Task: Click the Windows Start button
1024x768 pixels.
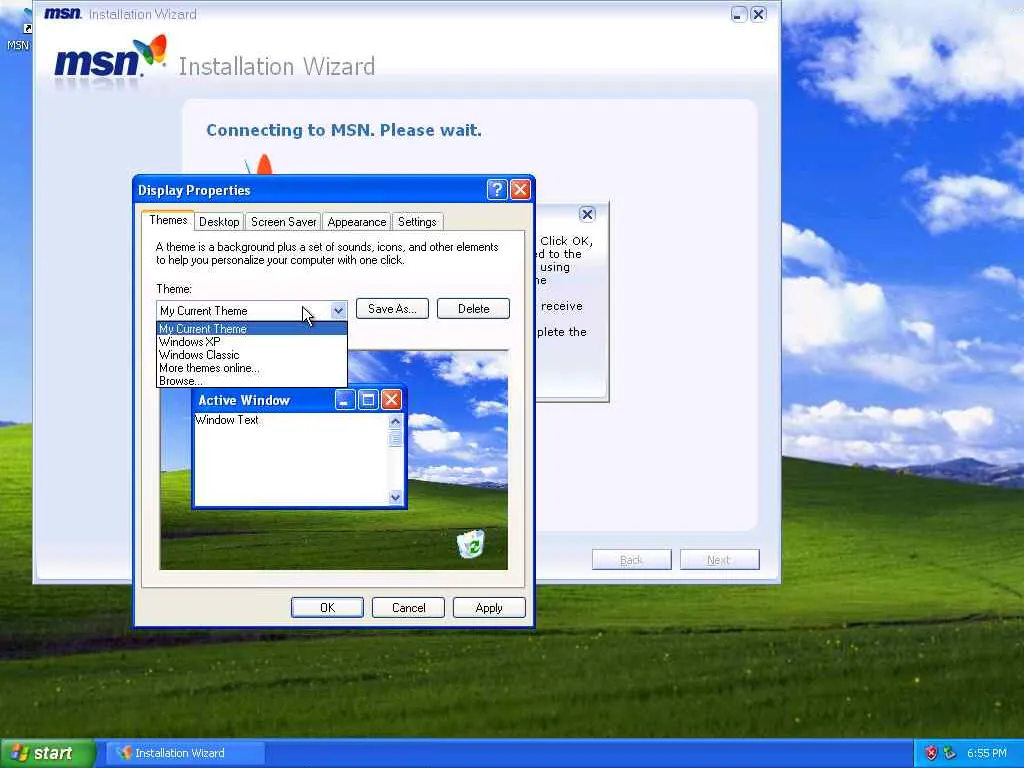Action: [x=48, y=754]
